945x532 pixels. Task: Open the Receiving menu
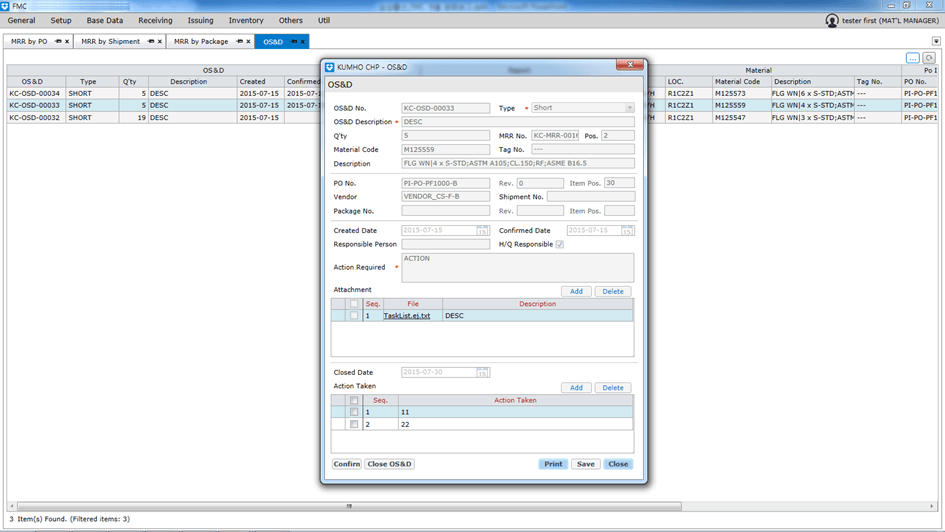pyautogui.click(x=155, y=20)
